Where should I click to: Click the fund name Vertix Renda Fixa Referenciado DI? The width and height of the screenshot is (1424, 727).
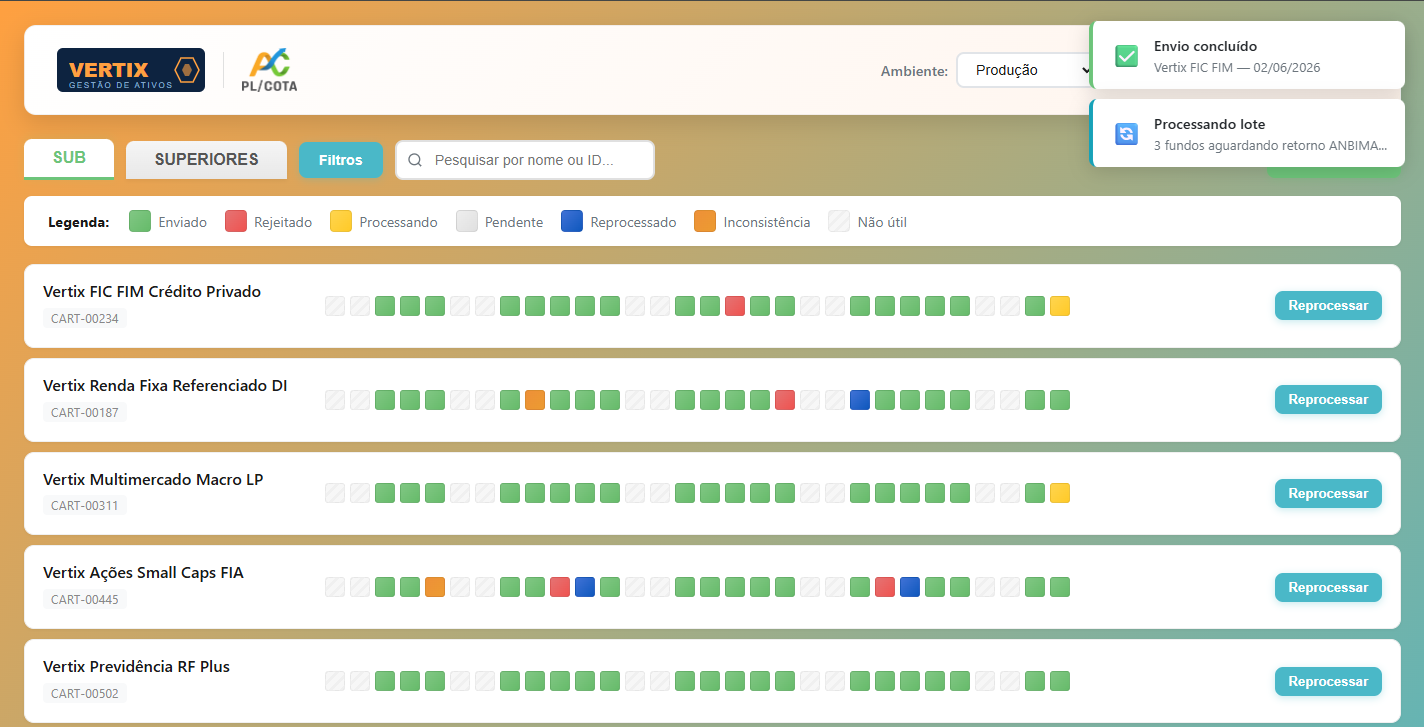pos(165,386)
